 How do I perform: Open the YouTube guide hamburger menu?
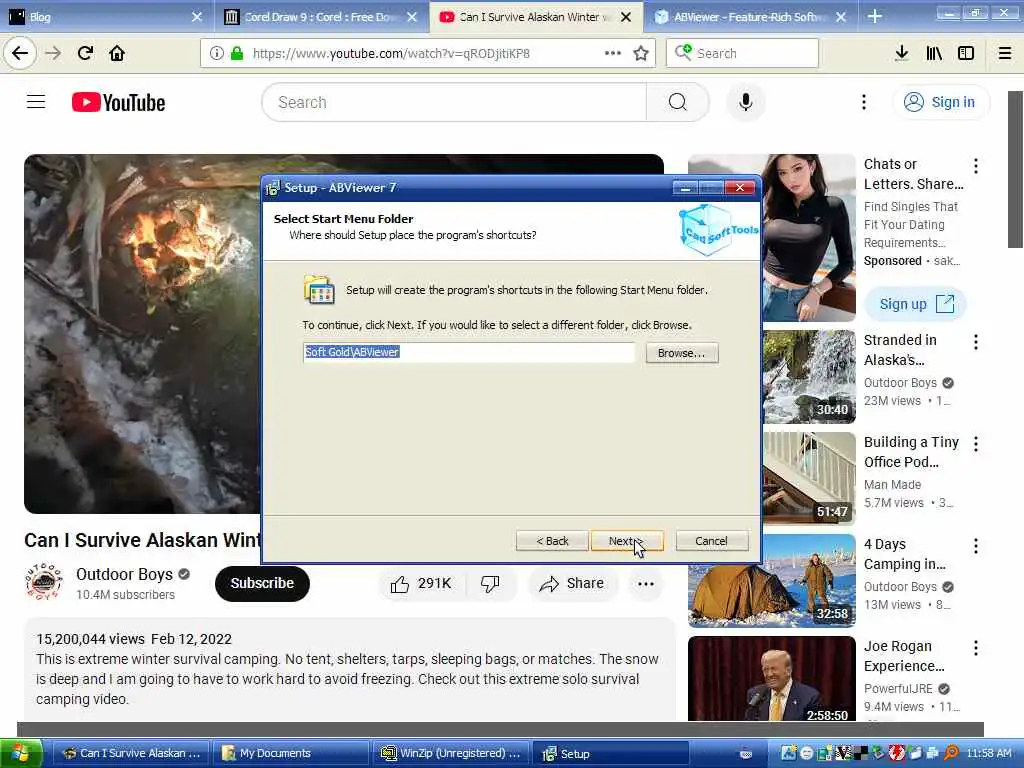click(36, 102)
